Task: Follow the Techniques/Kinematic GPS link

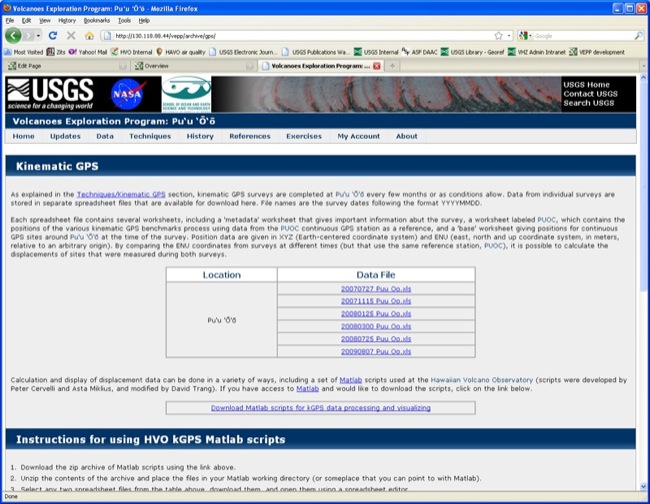Action: (x=121, y=194)
